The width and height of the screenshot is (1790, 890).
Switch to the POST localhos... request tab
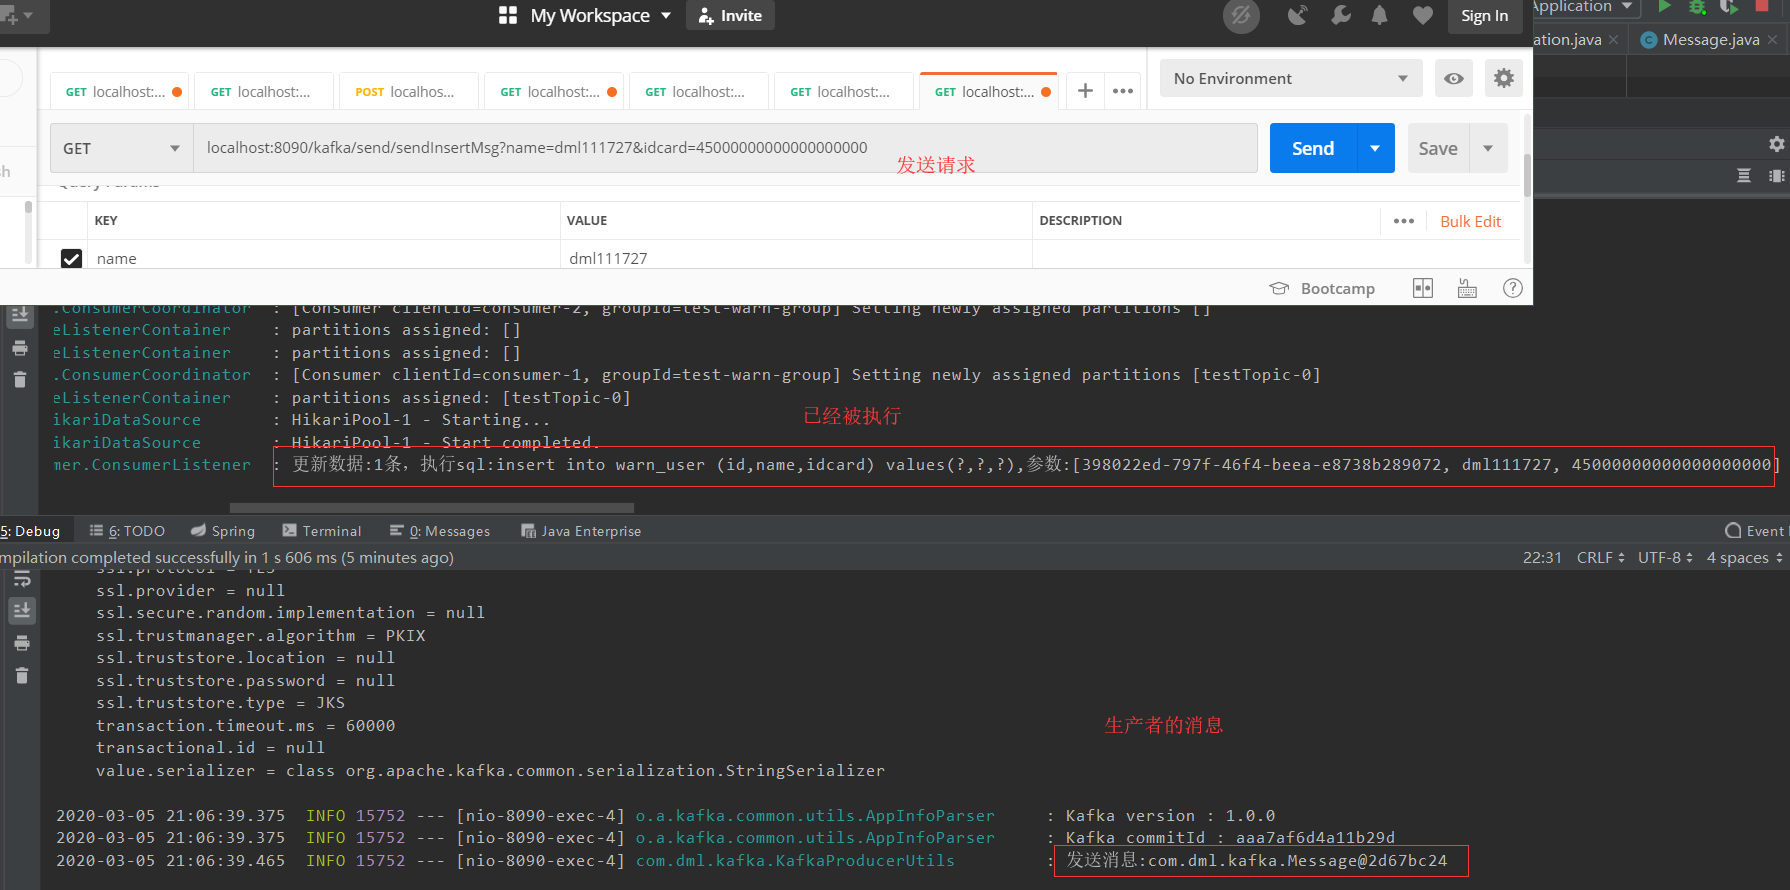[408, 92]
